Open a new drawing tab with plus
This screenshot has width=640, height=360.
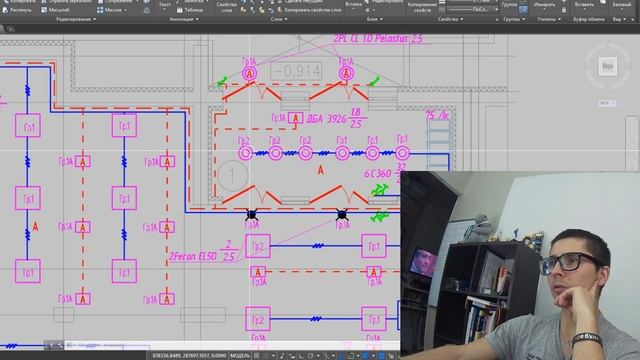coord(11,29)
